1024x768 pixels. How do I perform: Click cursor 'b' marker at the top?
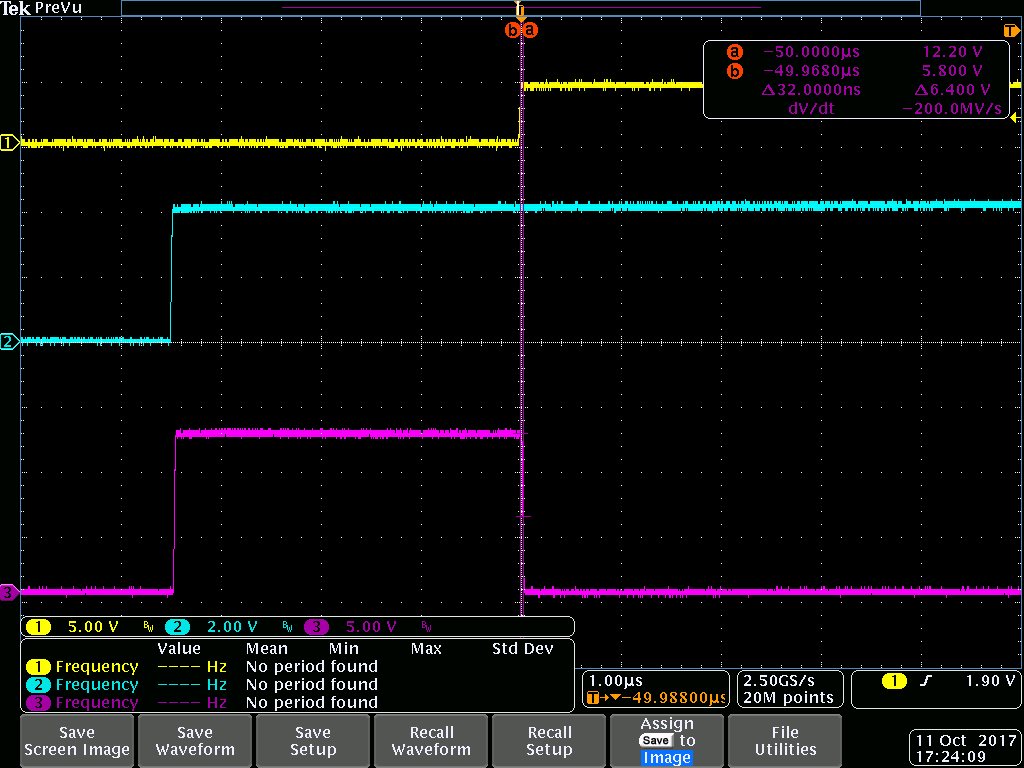click(513, 30)
